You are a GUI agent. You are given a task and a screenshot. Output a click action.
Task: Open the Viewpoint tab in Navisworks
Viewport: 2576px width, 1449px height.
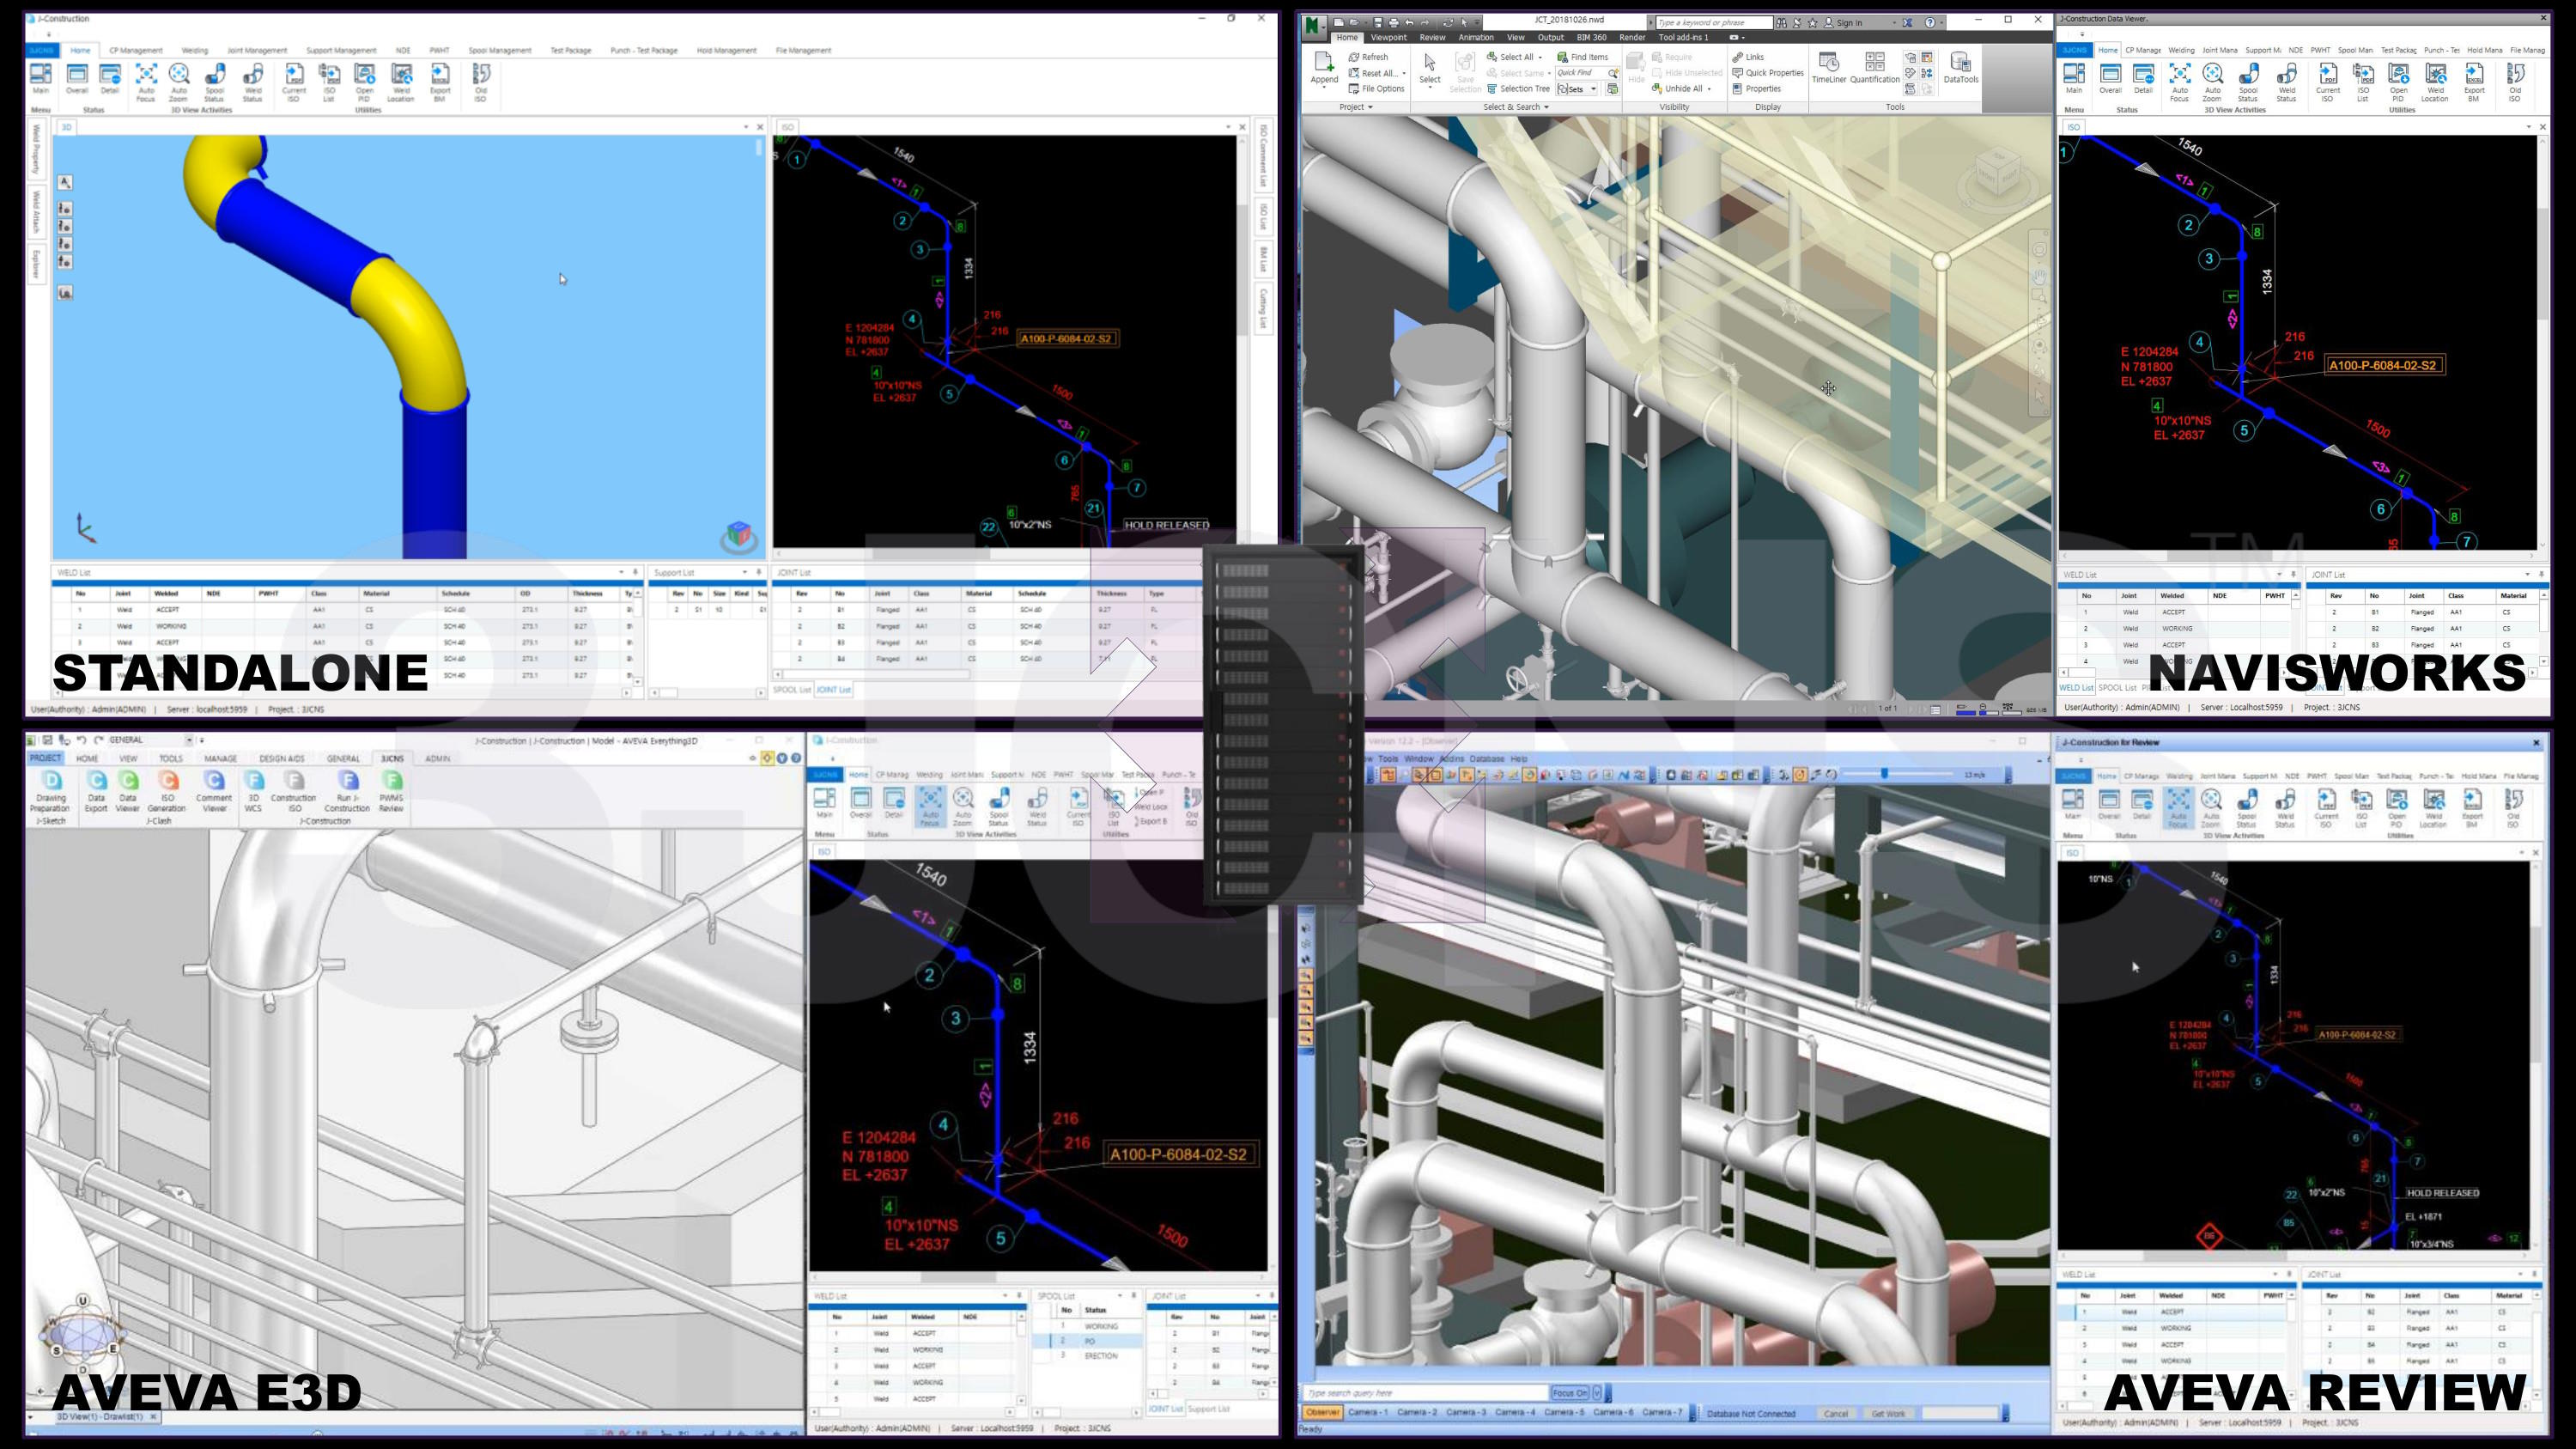(x=1388, y=37)
